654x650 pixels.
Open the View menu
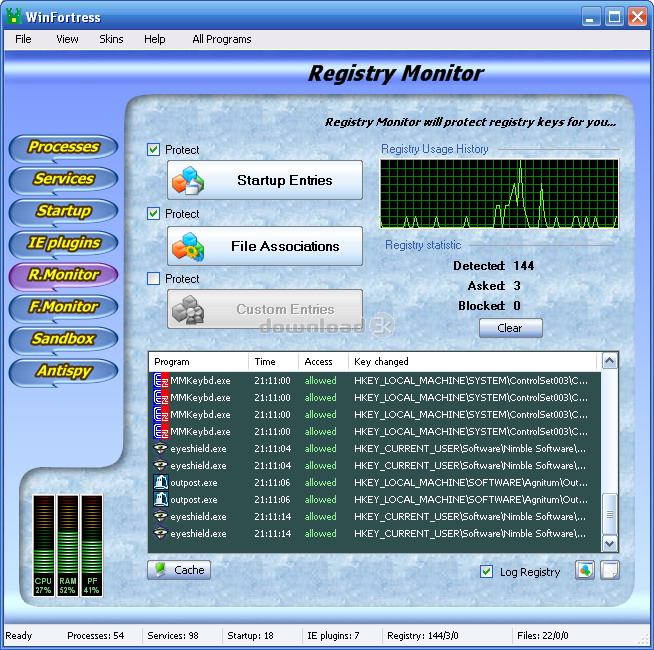tap(67, 39)
